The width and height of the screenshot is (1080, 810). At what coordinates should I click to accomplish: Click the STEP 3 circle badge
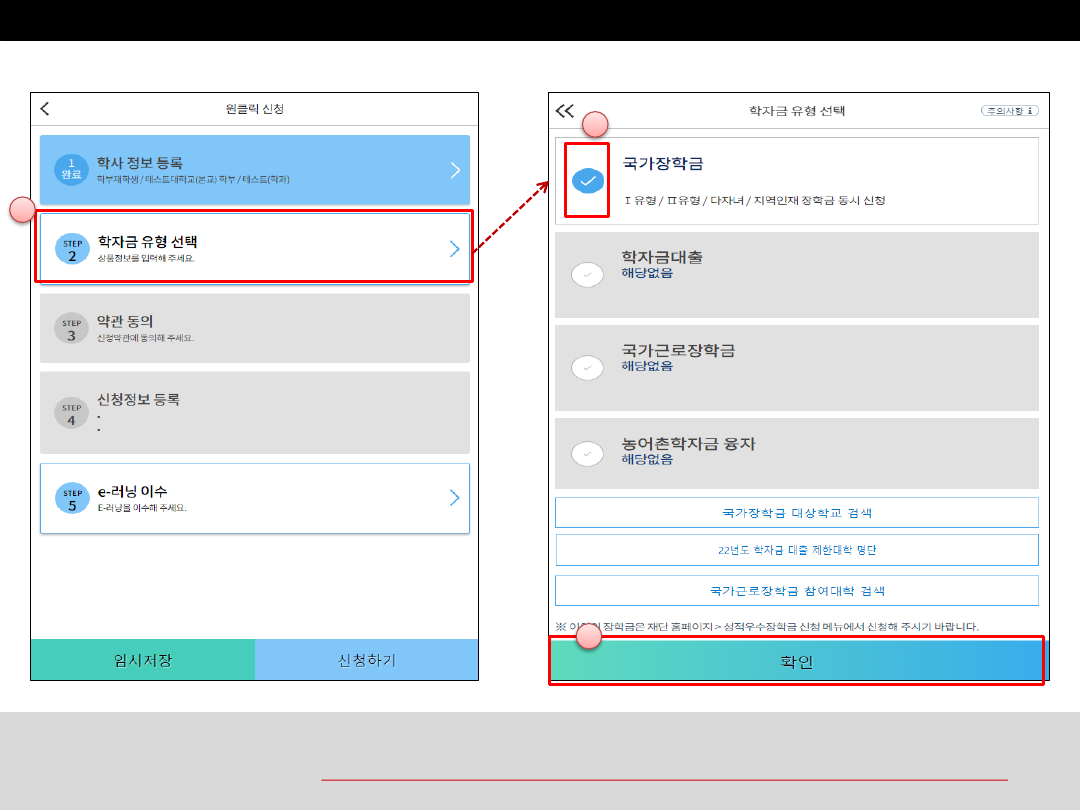(72, 329)
